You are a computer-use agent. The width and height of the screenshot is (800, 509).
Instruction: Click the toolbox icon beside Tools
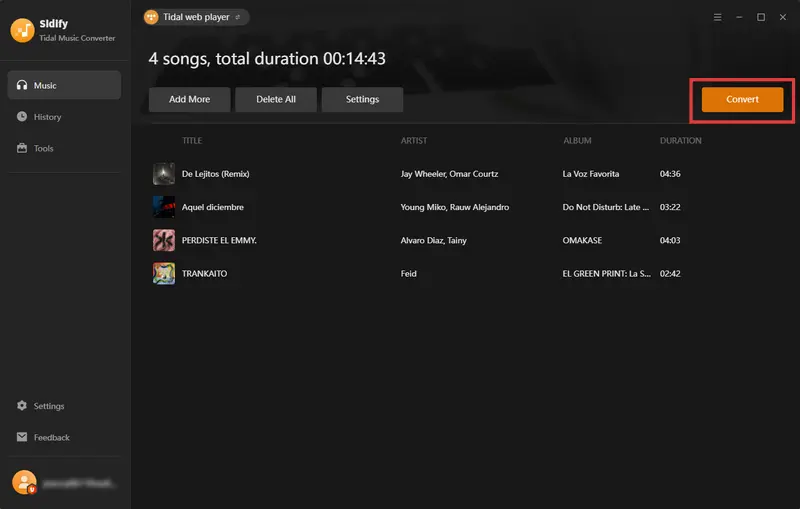coord(22,148)
